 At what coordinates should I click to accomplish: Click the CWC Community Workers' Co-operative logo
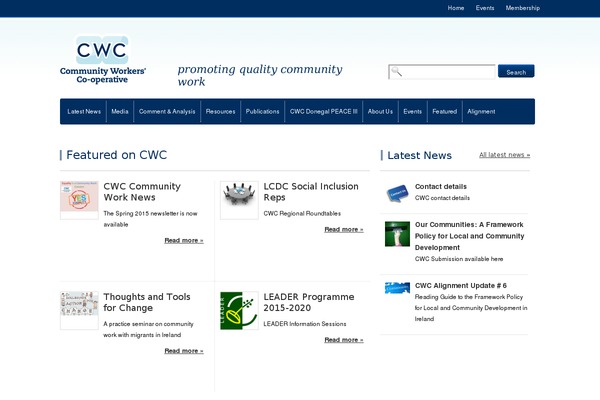[103, 60]
